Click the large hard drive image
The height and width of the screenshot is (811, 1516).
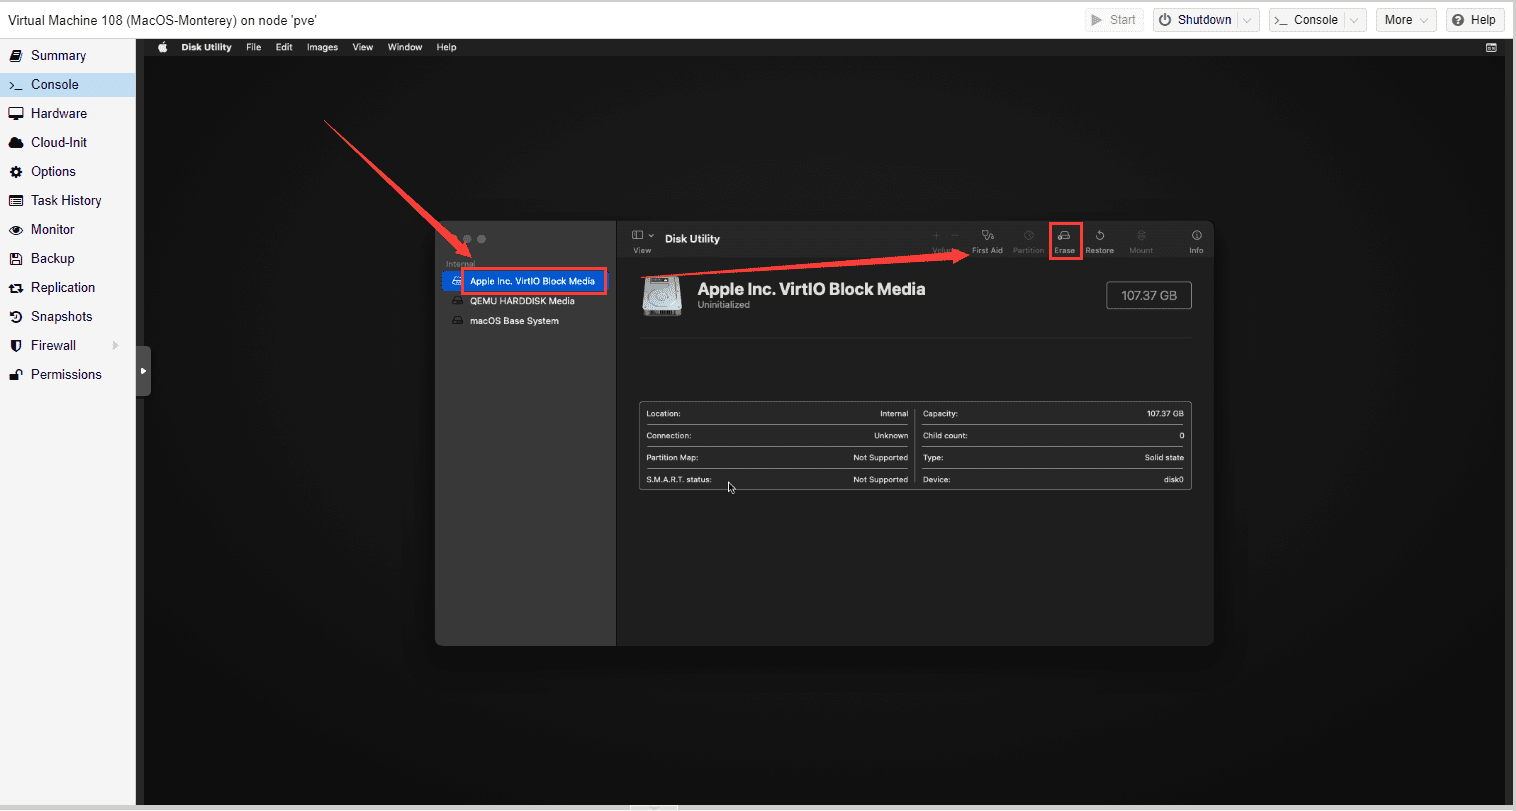click(662, 296)
